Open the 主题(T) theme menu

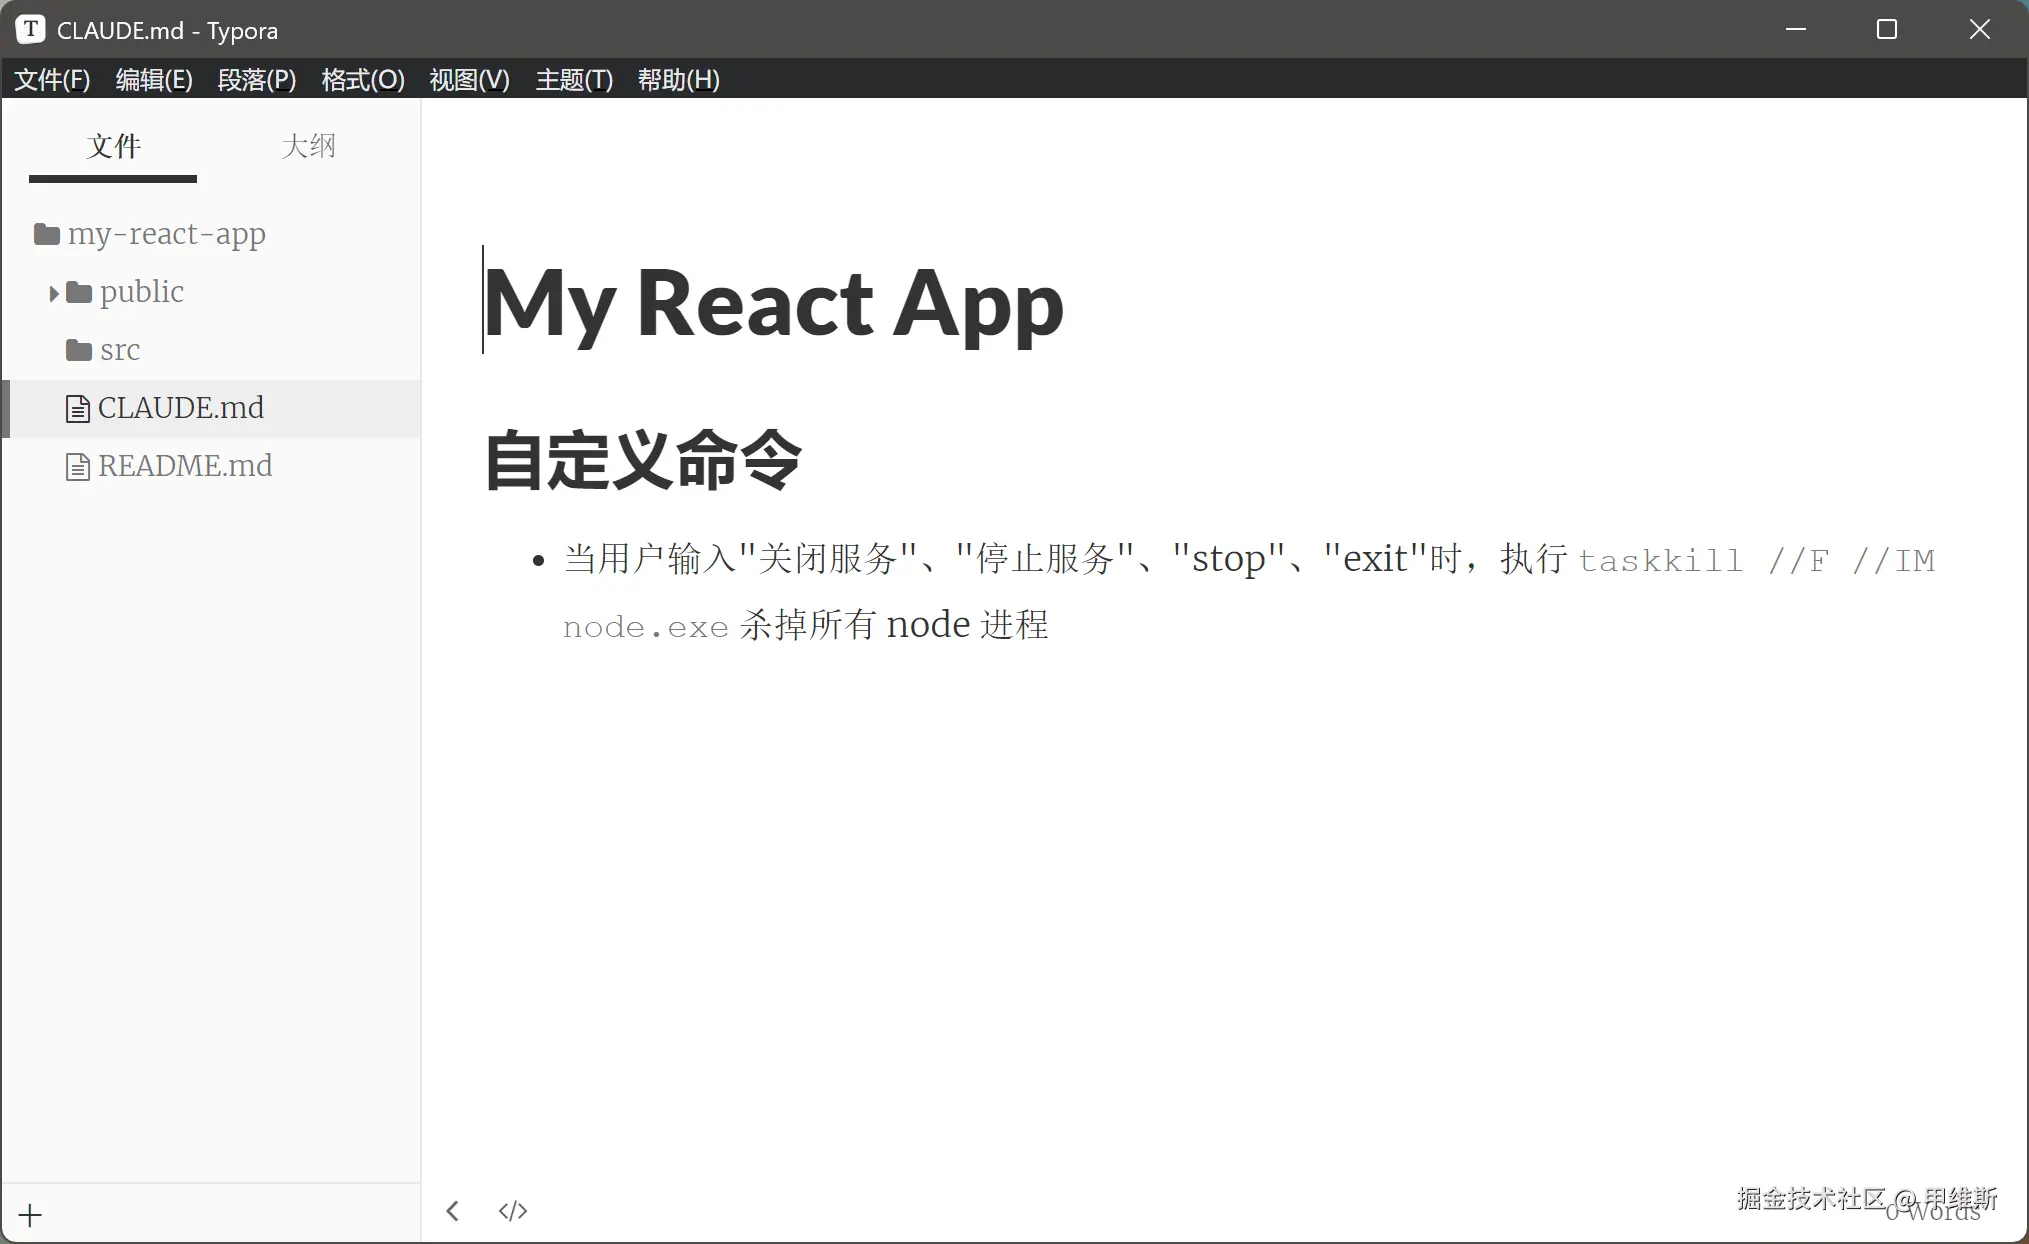[x=574, y=80]
